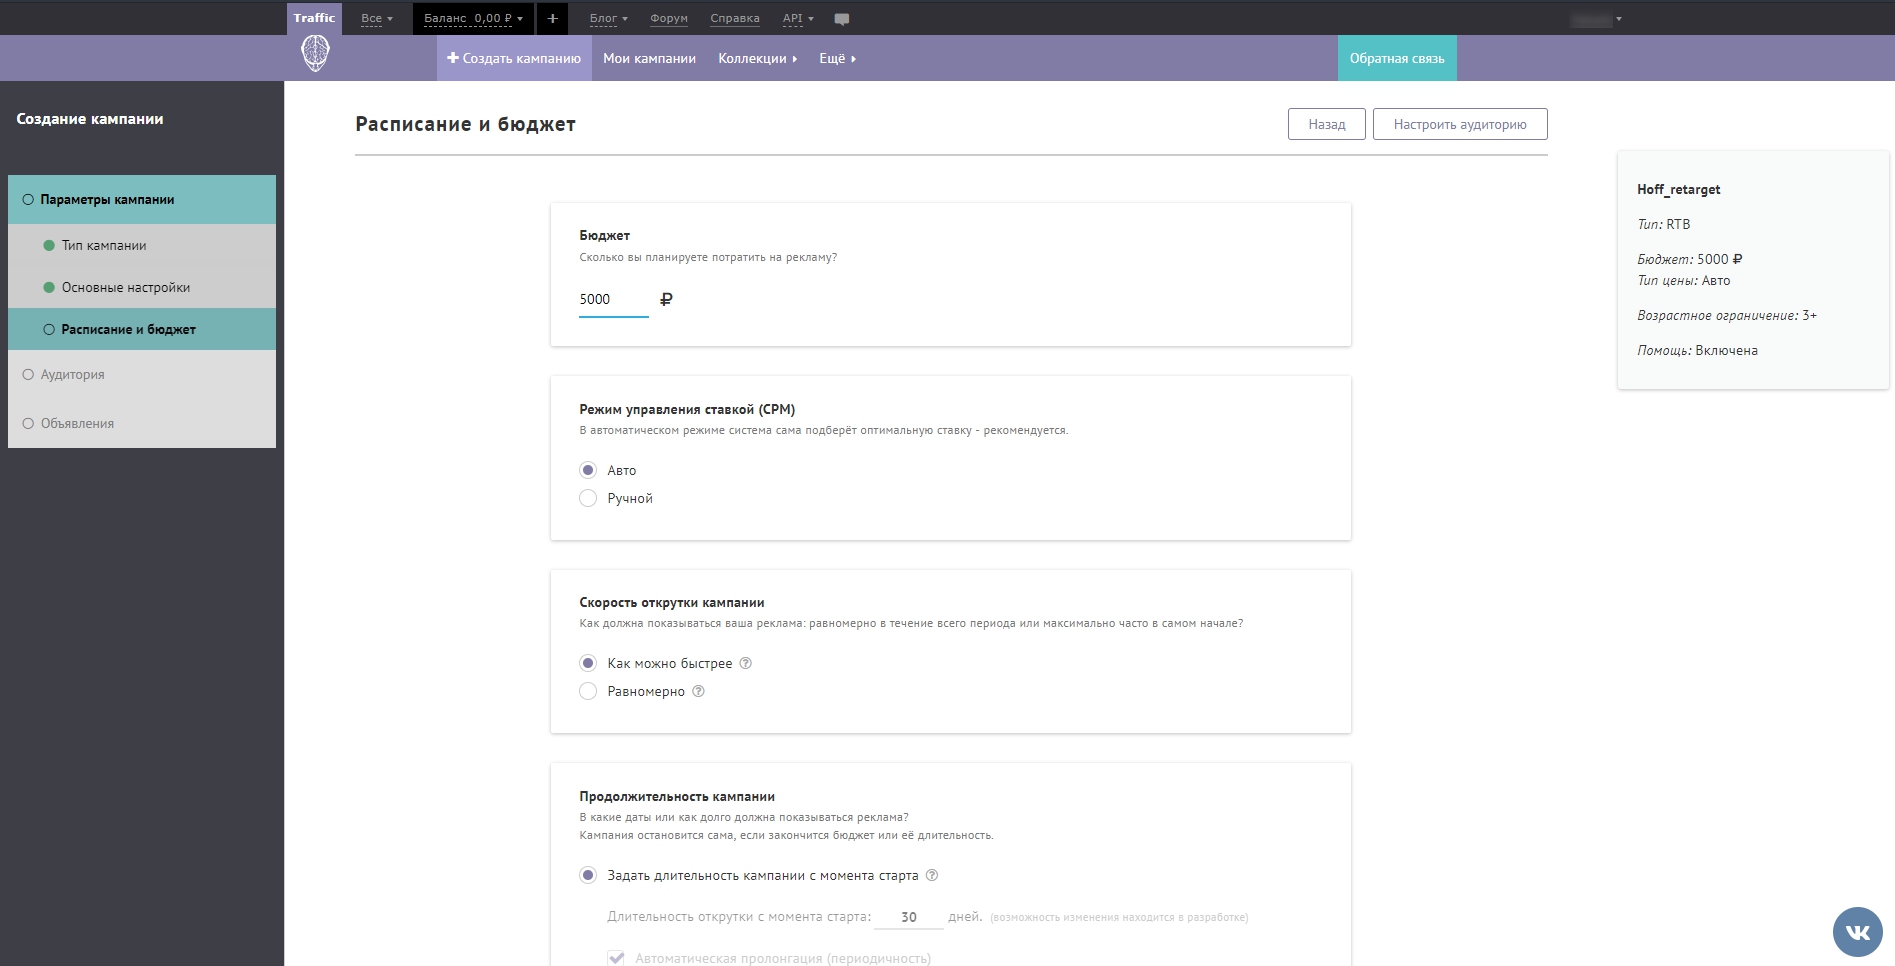This screenshot has height=966, width=1895.
Task: Go to 'Объявления' step
Action: [x=142, y=423]
